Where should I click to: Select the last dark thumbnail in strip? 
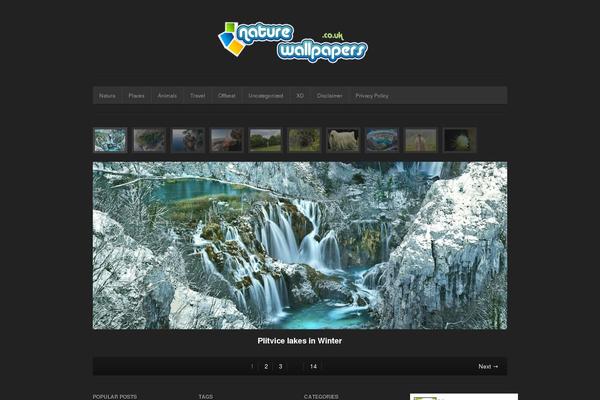[x=459, y=140]
